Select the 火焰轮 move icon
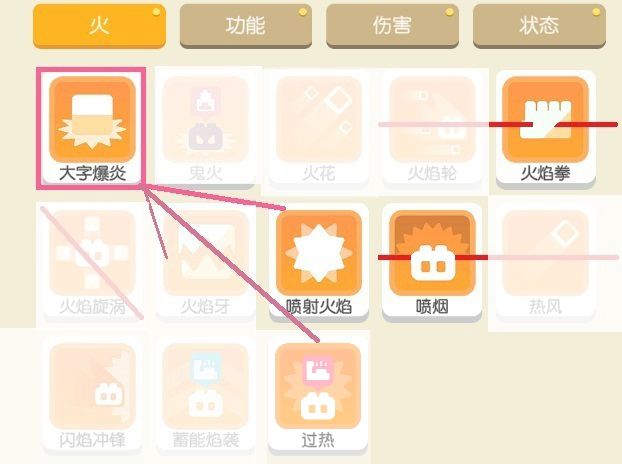The image size is (622, 464). click(432, 119)
